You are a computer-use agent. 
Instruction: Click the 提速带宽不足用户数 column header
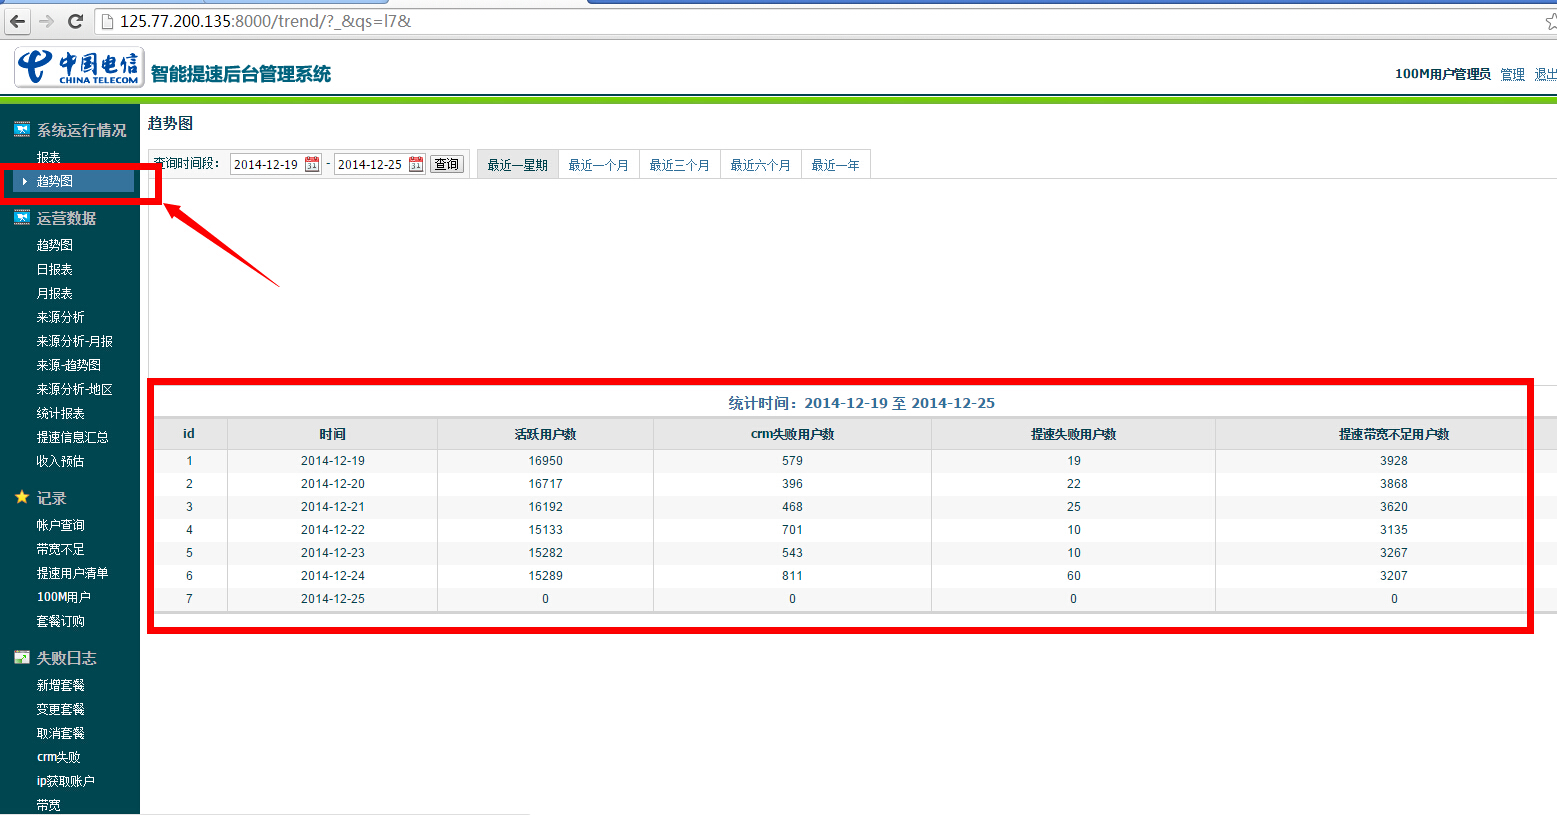pos(1394,434)
